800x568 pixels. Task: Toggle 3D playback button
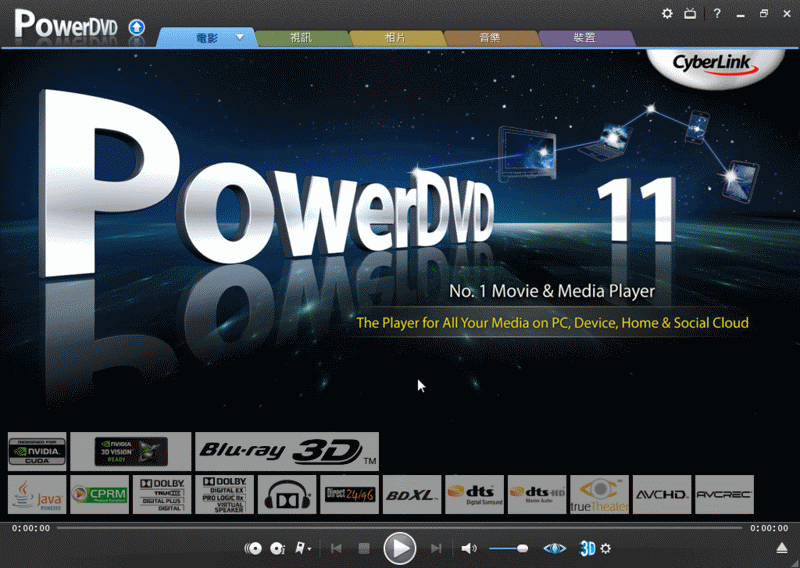point(587,549)
